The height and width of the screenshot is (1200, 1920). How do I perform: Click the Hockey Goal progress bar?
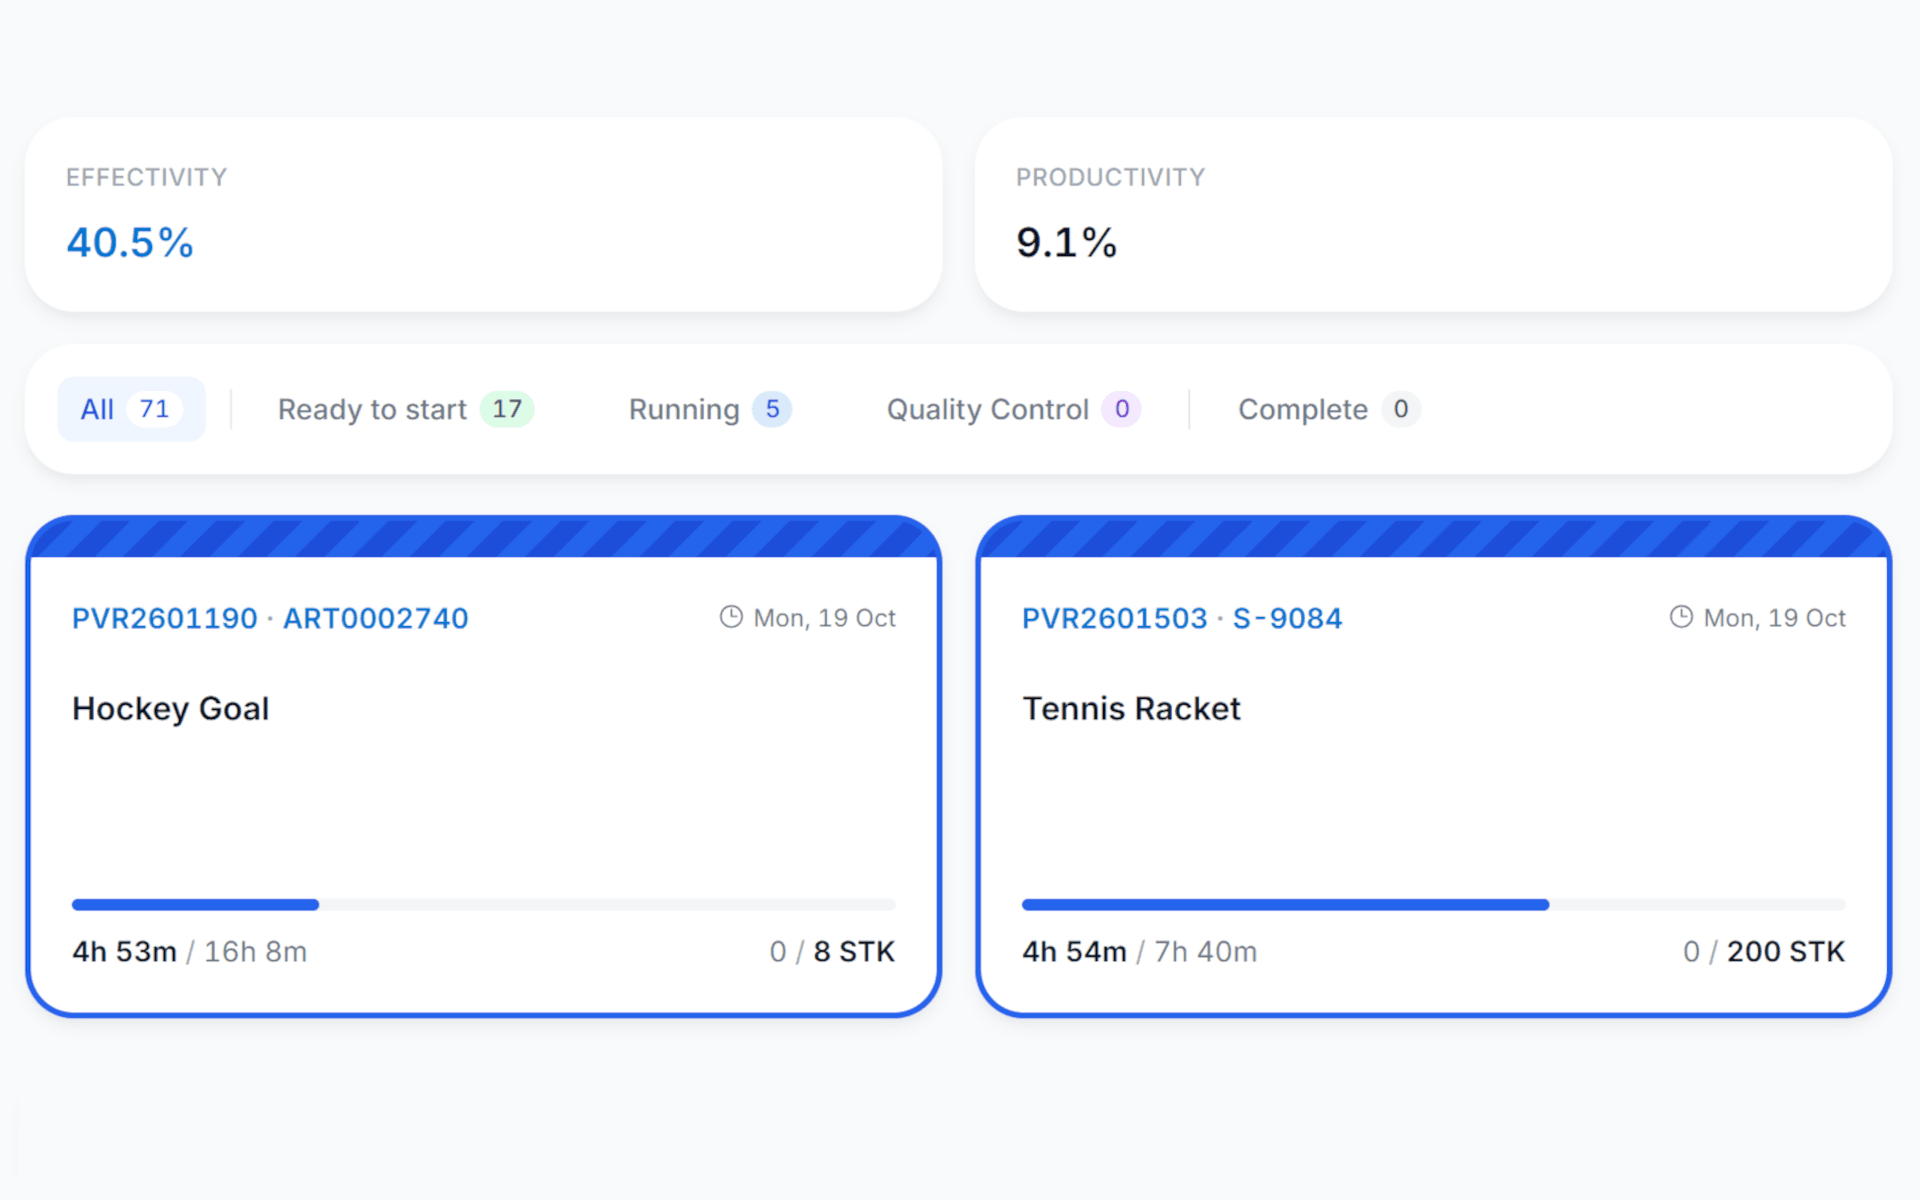coord(483,904)
